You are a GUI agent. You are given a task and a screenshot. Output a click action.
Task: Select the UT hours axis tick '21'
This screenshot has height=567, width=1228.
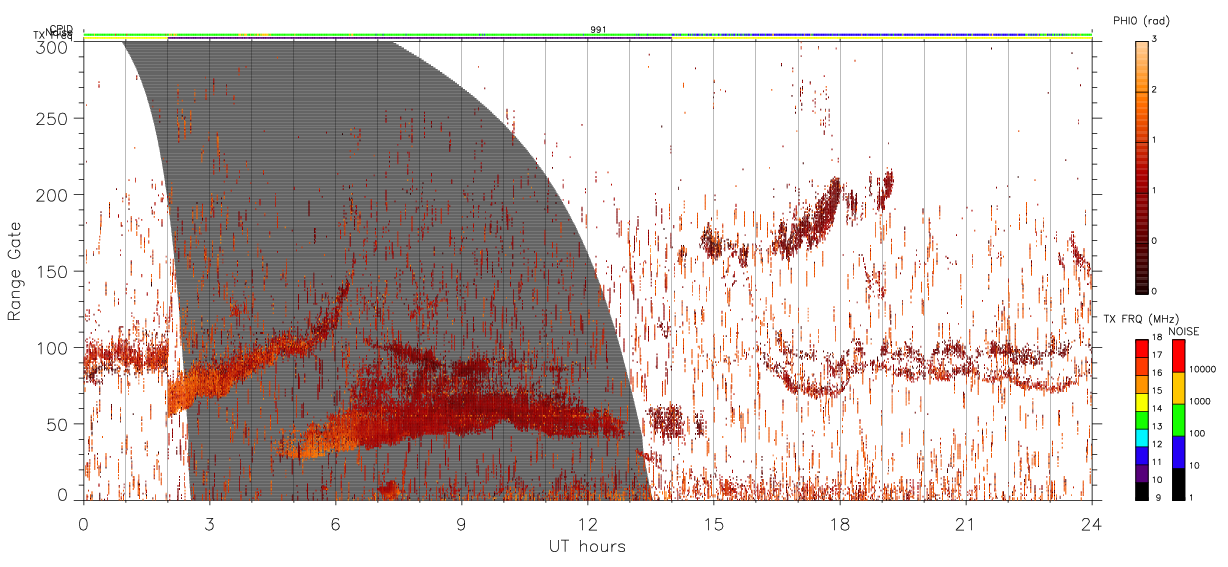[x=966, y=523]
